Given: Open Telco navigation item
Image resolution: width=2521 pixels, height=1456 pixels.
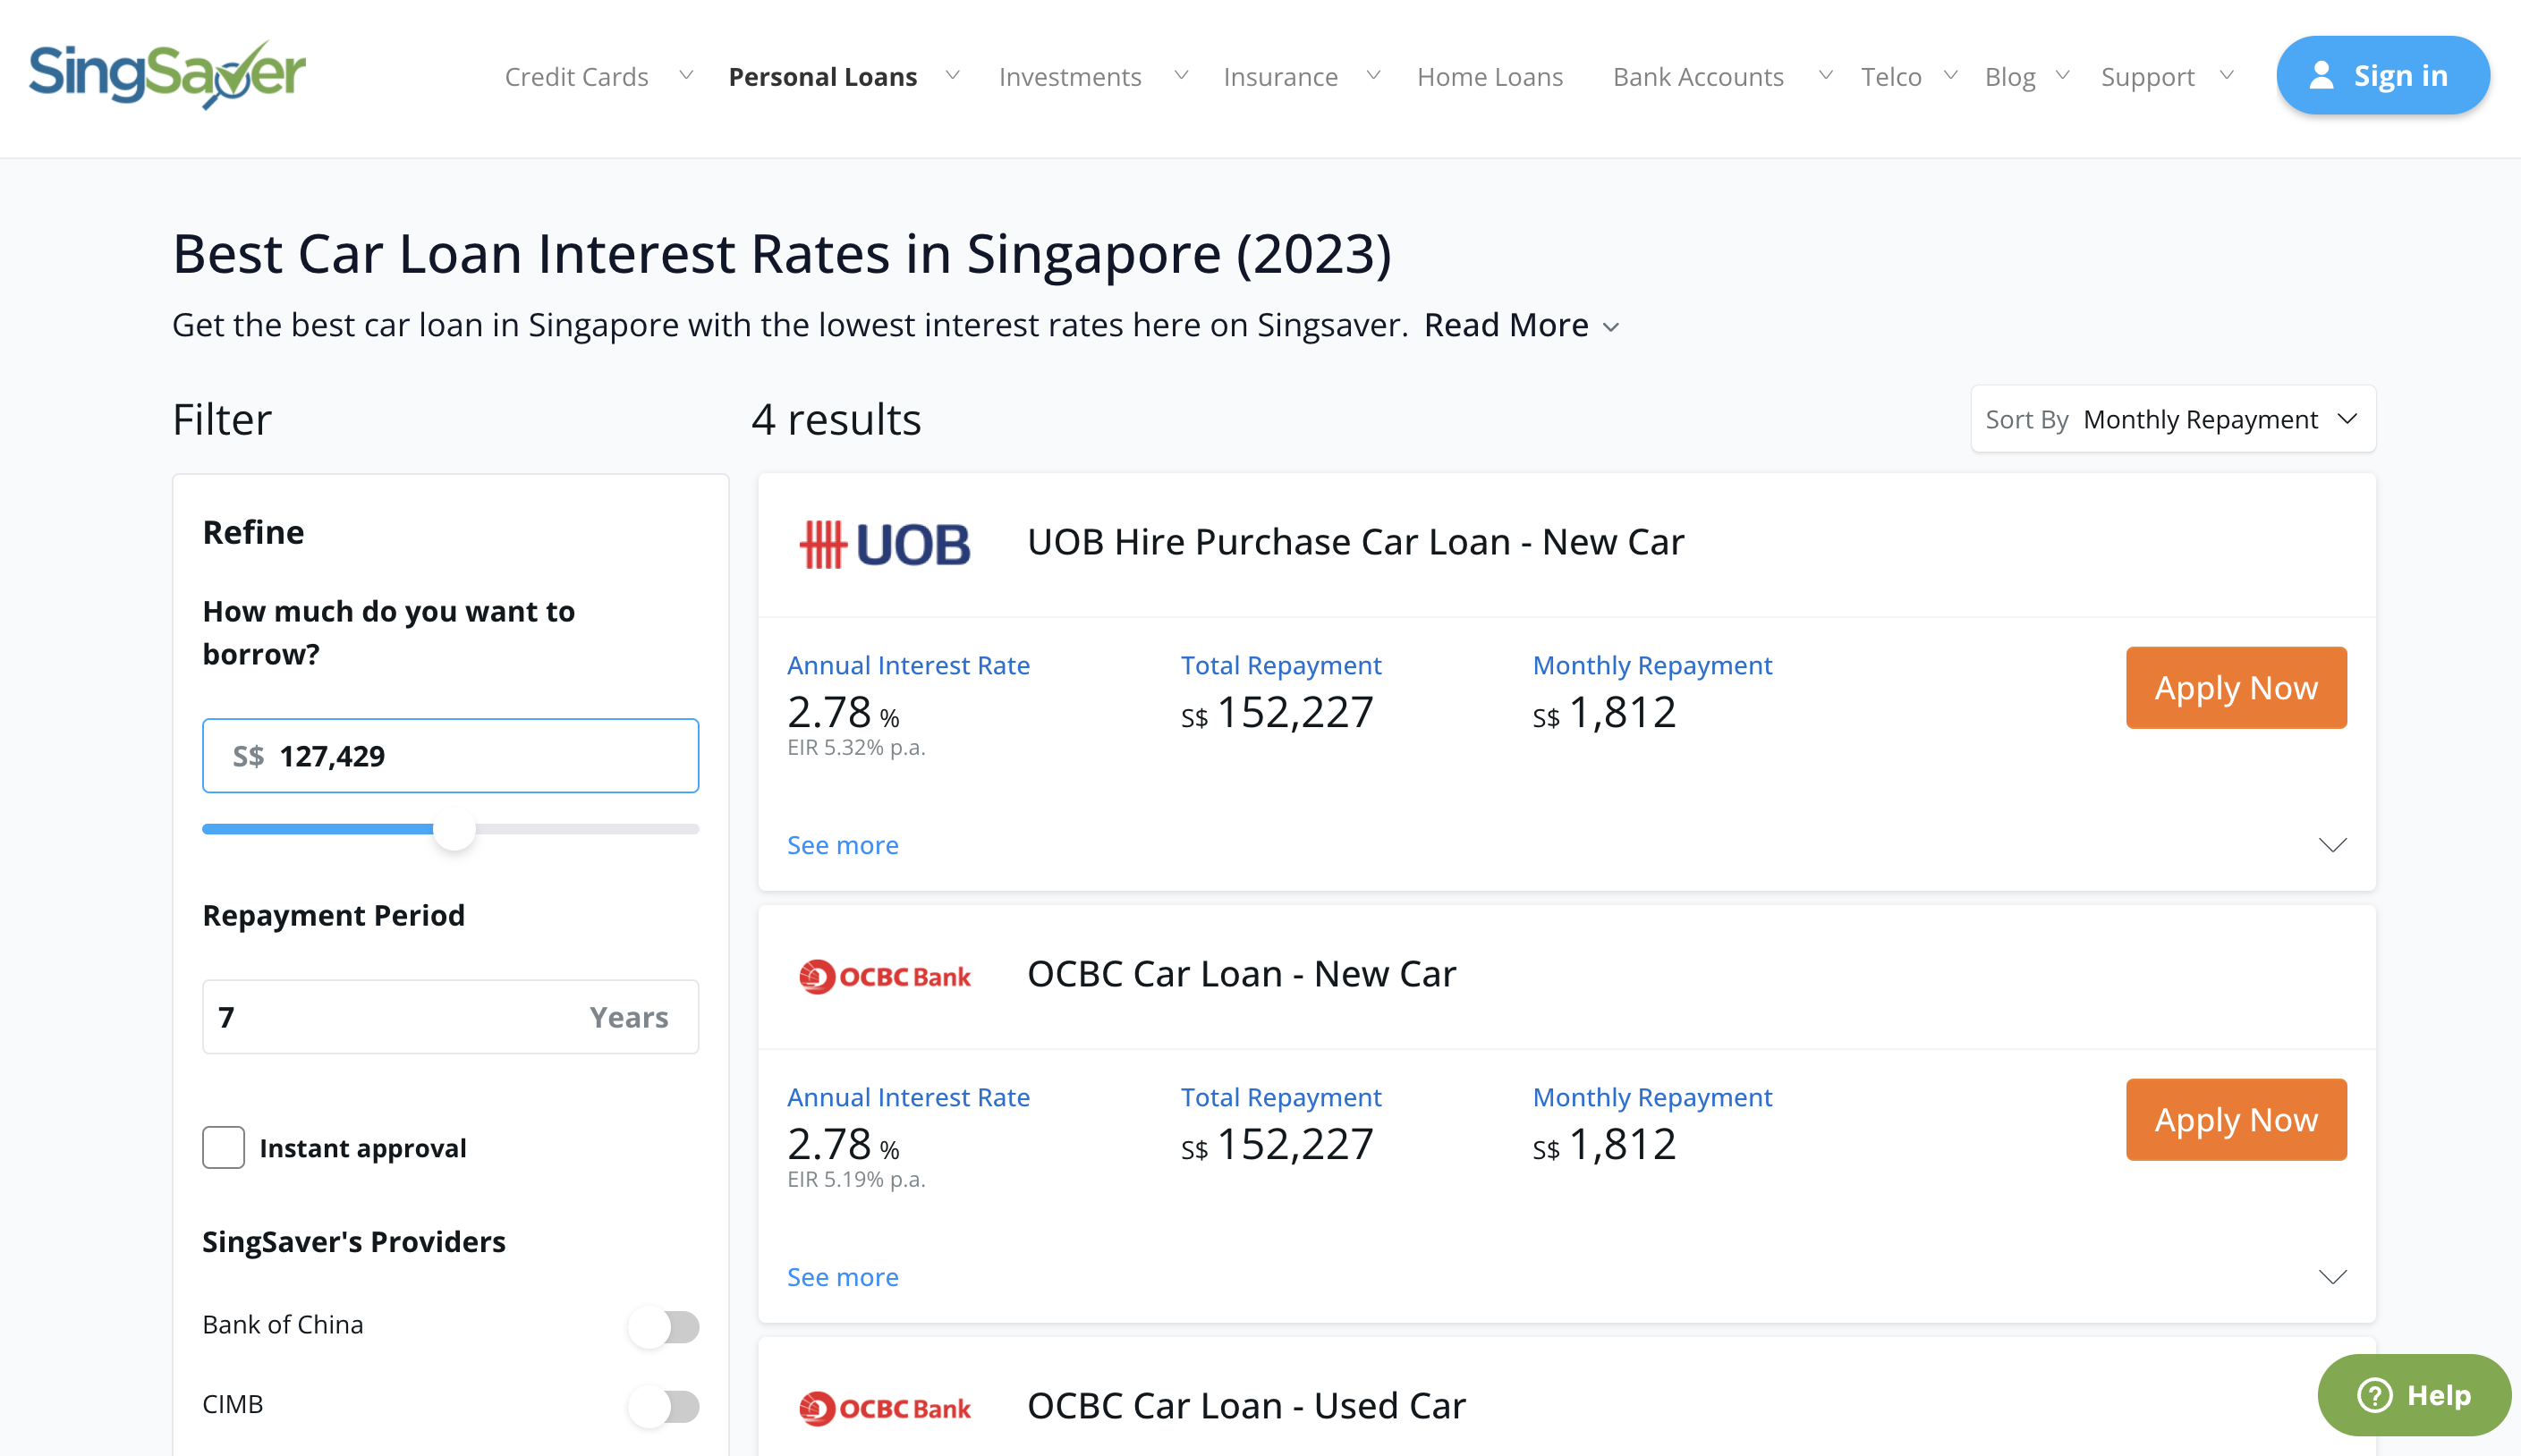Looking at the screenshot, I should point(1891,76).
